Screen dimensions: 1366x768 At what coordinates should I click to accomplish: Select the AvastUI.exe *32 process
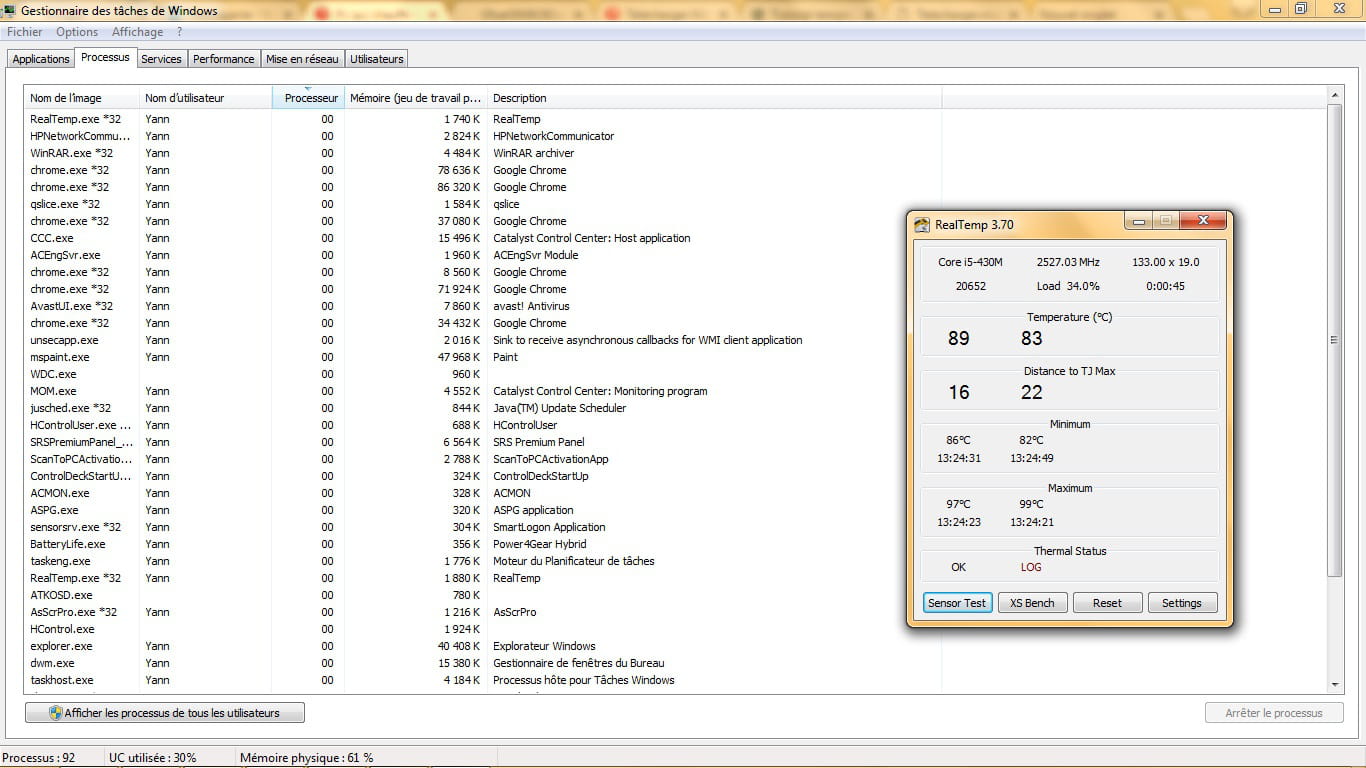(x=483, y=306)
